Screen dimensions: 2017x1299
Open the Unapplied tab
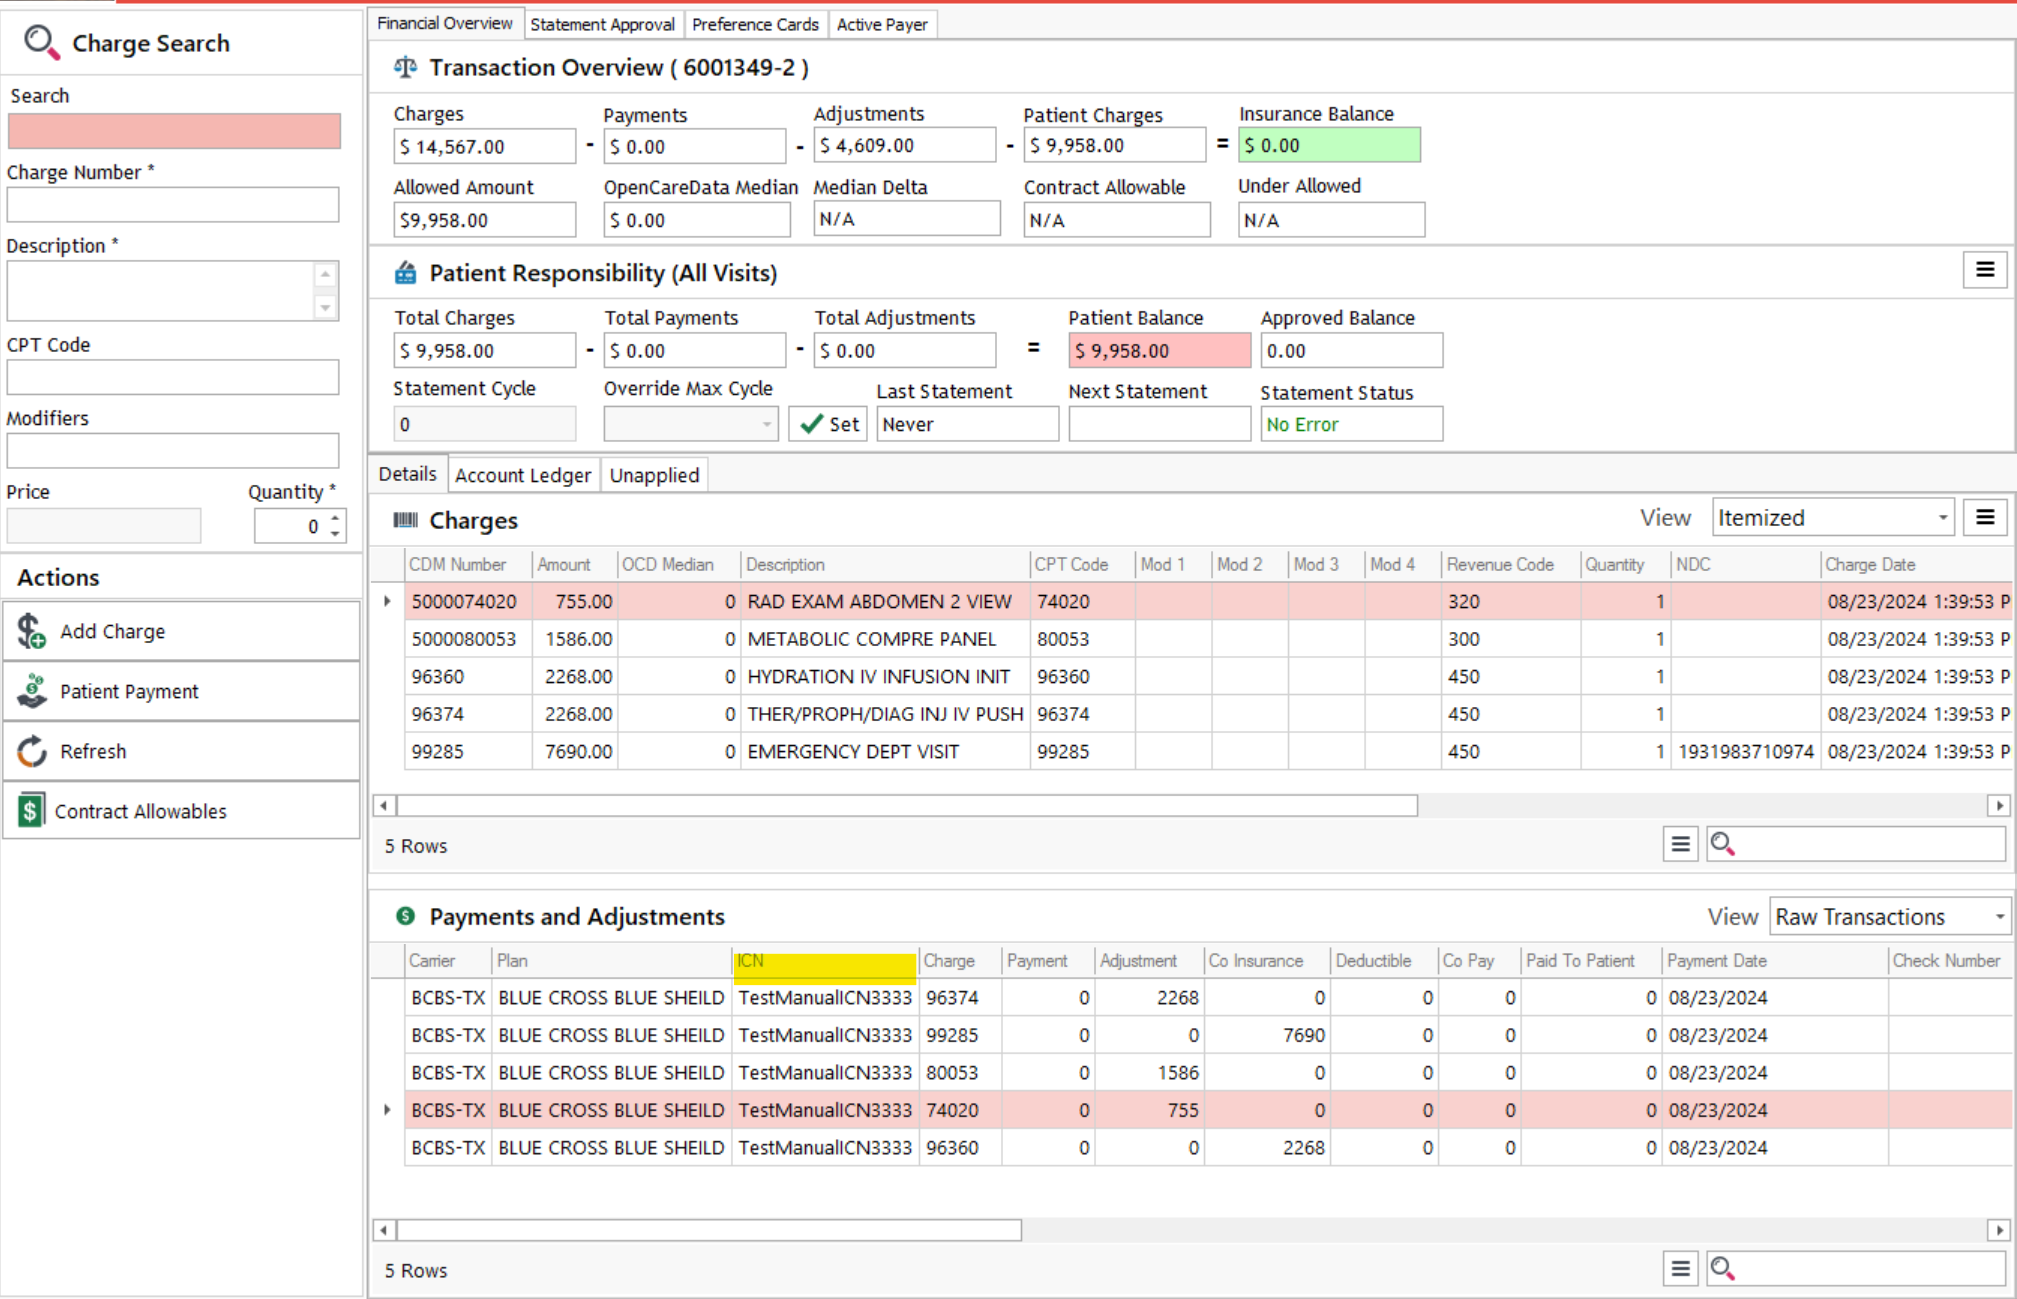click(654, 475)
